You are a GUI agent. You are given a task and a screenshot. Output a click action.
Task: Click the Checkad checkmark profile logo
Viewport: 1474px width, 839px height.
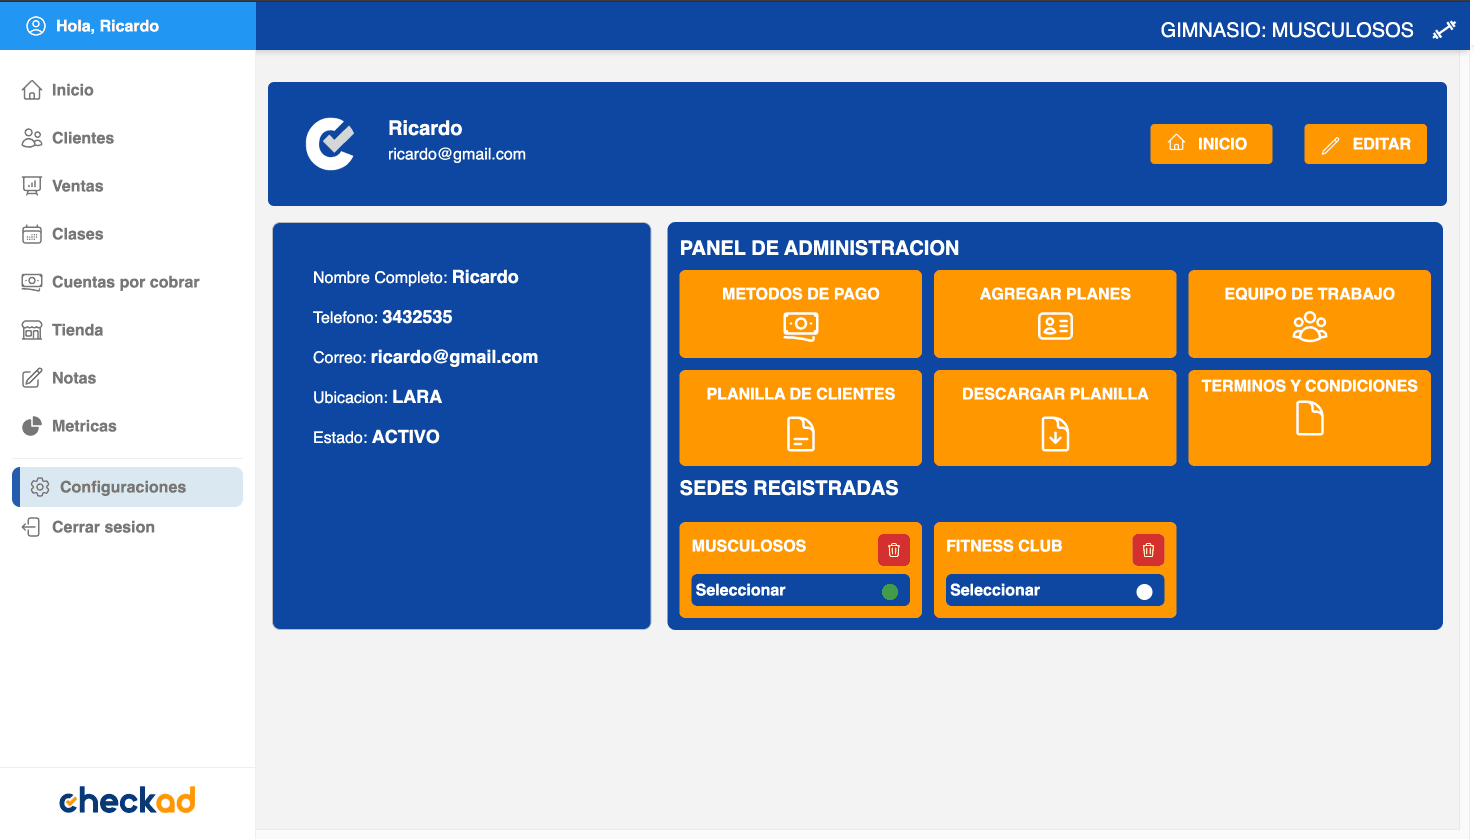[331, 144]
